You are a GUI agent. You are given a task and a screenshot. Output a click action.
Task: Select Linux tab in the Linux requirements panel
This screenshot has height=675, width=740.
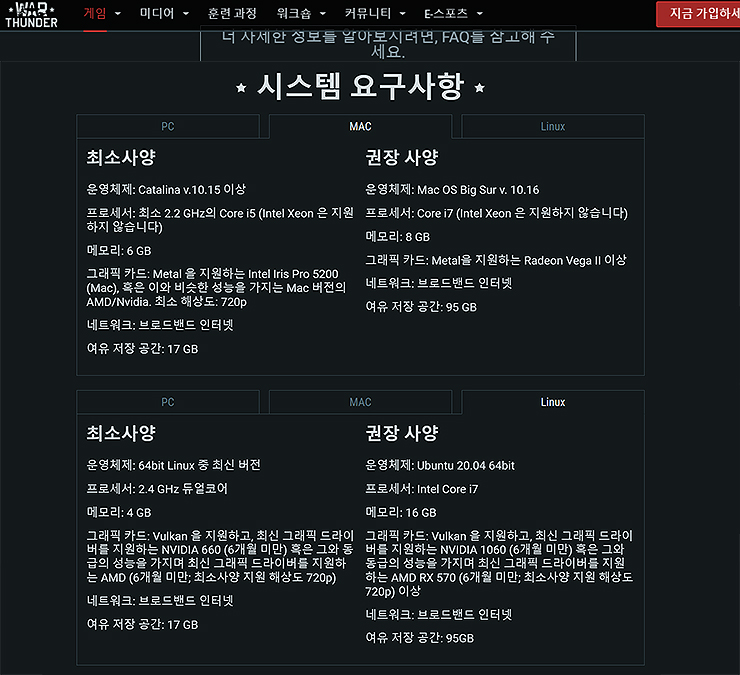(553, 402)
